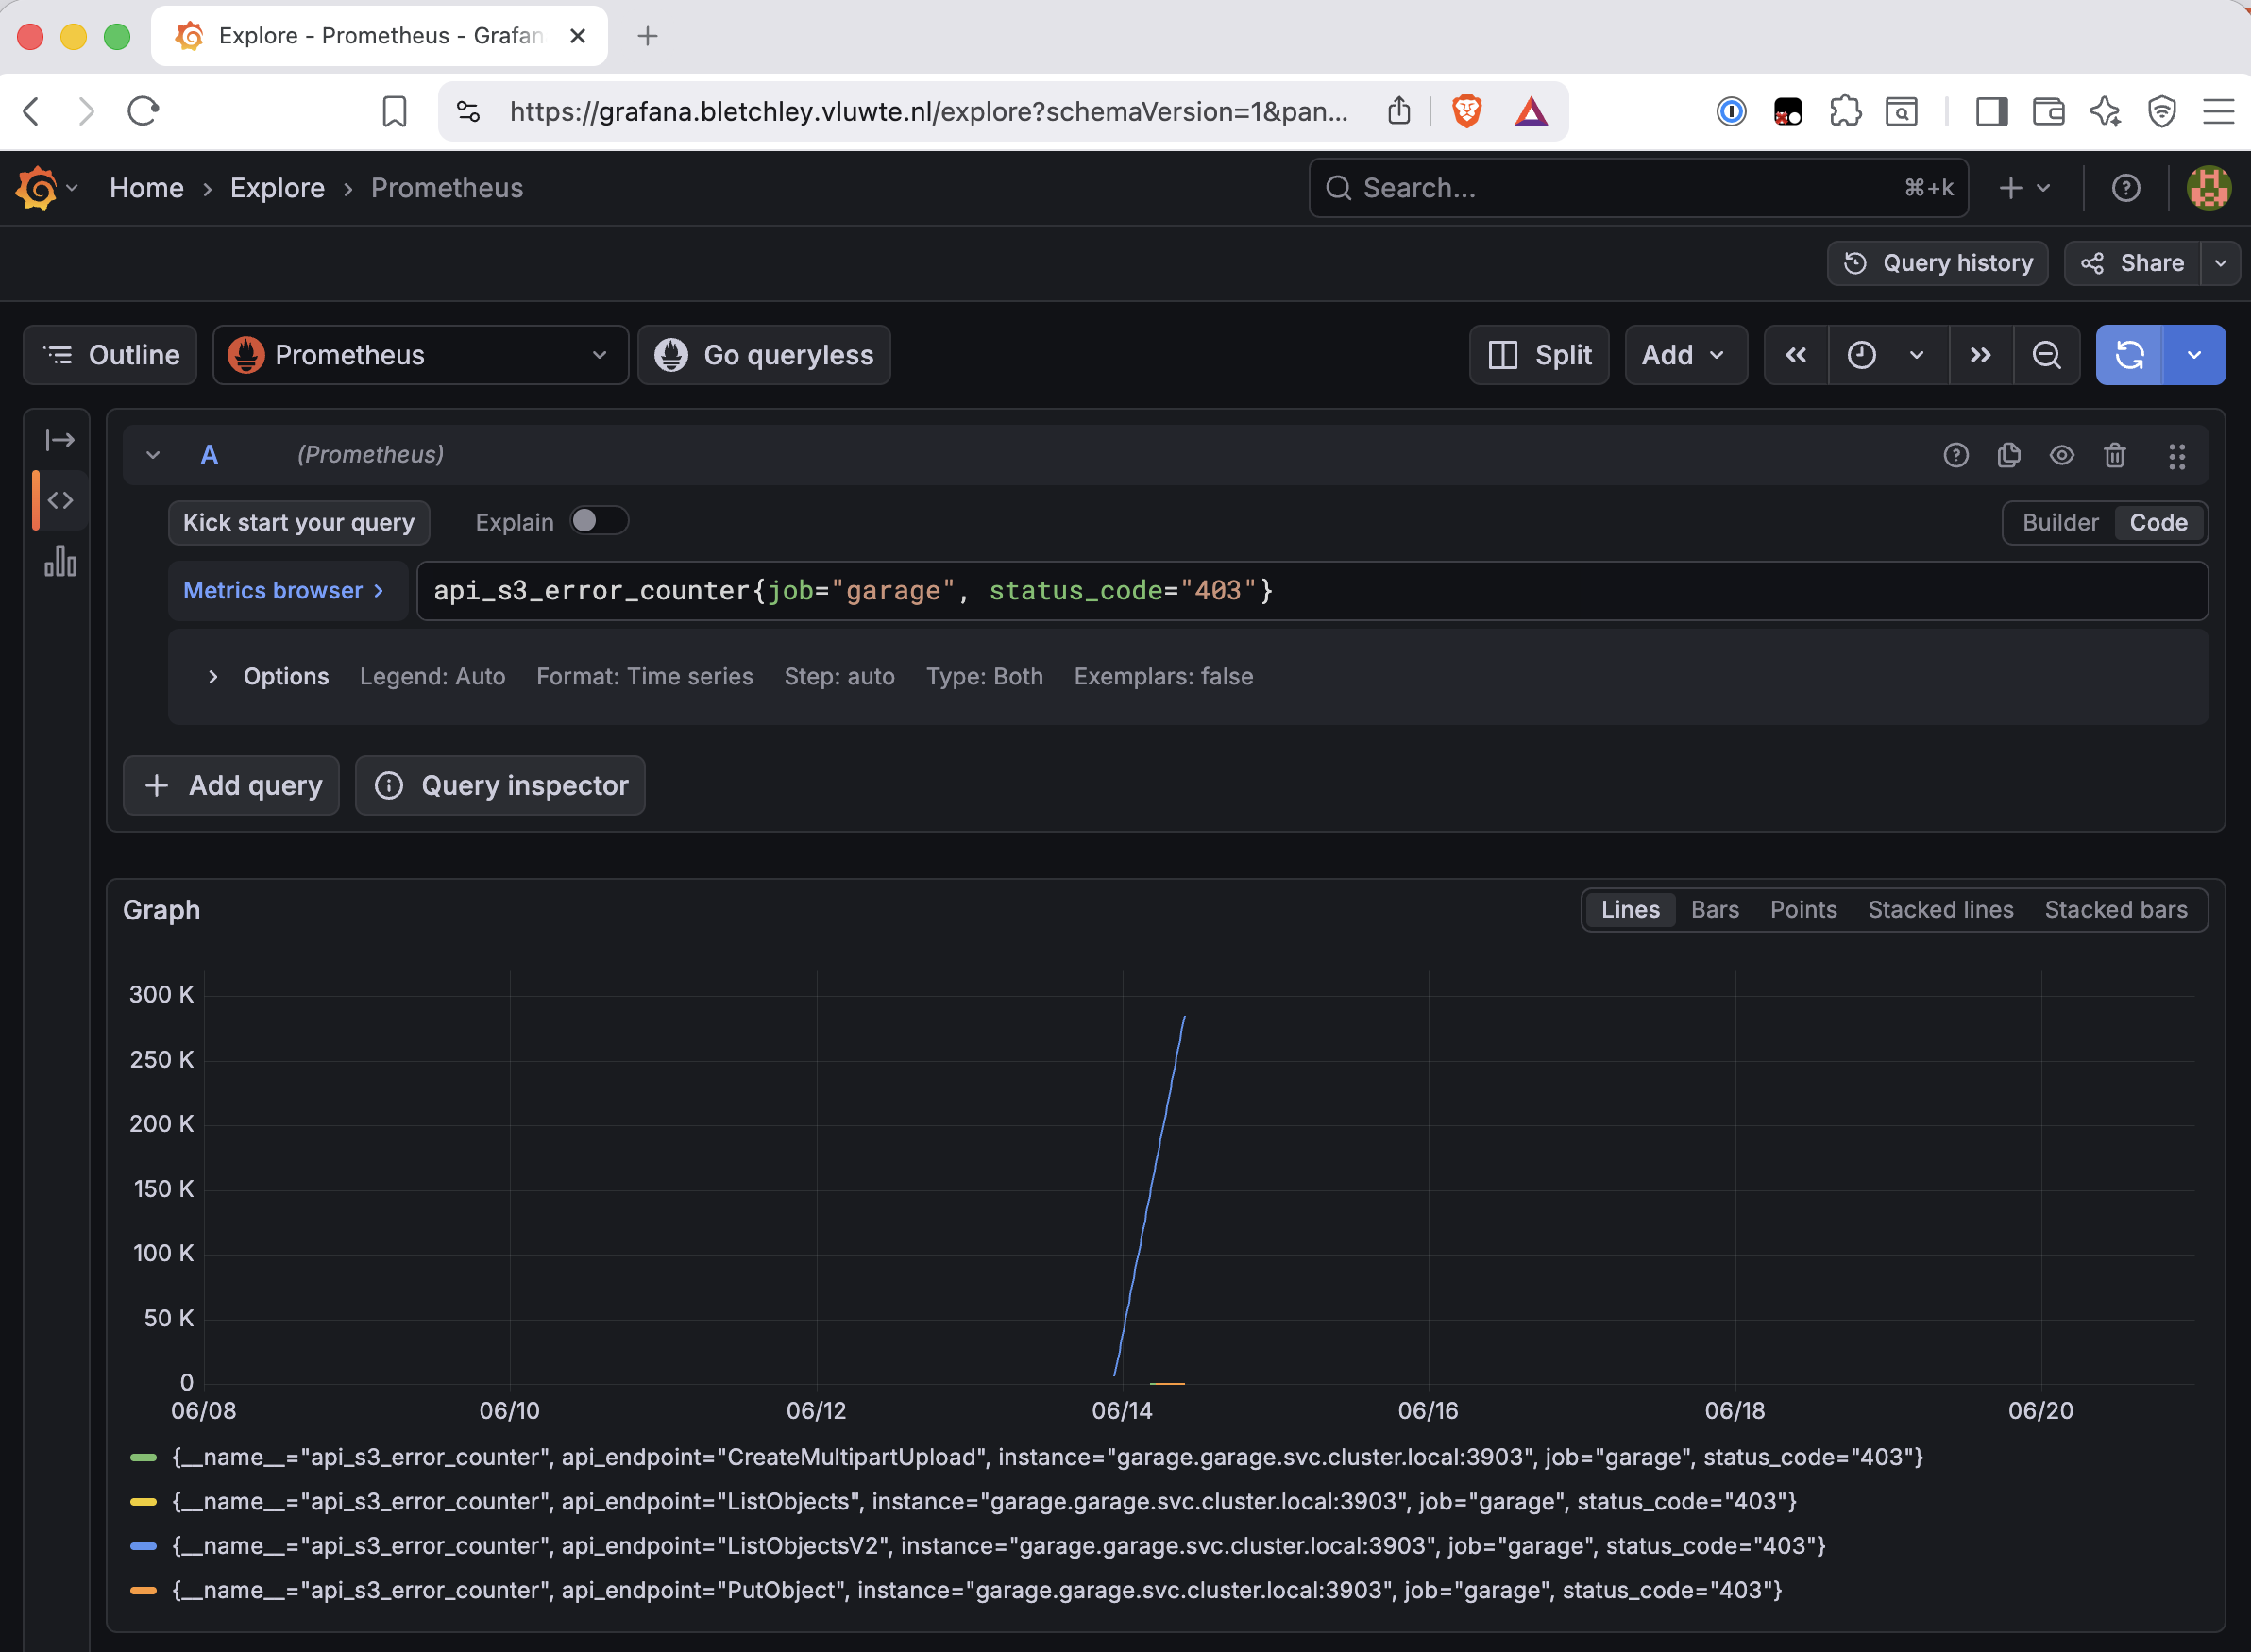Toggle the Explain switch
Image resolution: width=2251 pixels, height=1652 pixels.
(x=598, y=521)
